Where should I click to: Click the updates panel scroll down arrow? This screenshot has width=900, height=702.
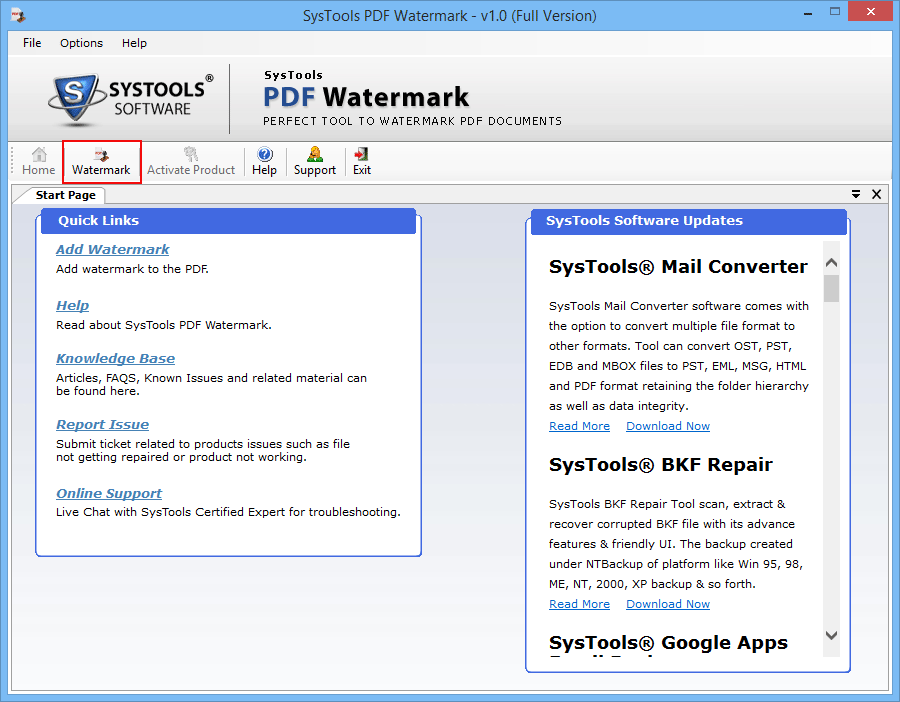(x=831, y=635)
